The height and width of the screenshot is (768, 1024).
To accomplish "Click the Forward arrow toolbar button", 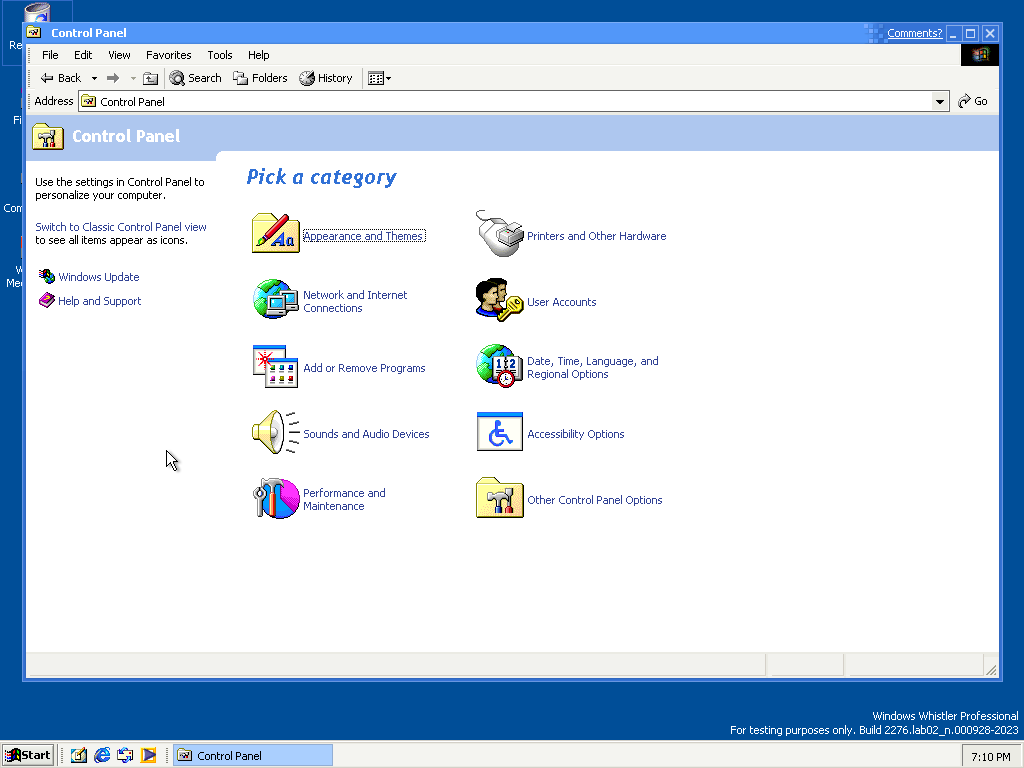I will [113, 78].
